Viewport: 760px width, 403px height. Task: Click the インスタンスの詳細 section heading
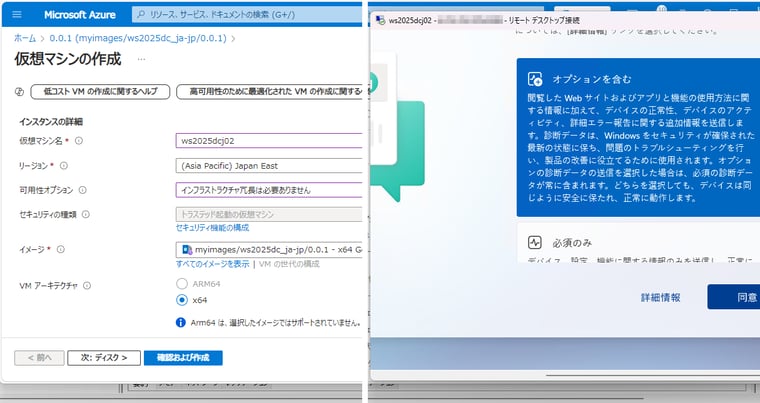click(51, 122)
